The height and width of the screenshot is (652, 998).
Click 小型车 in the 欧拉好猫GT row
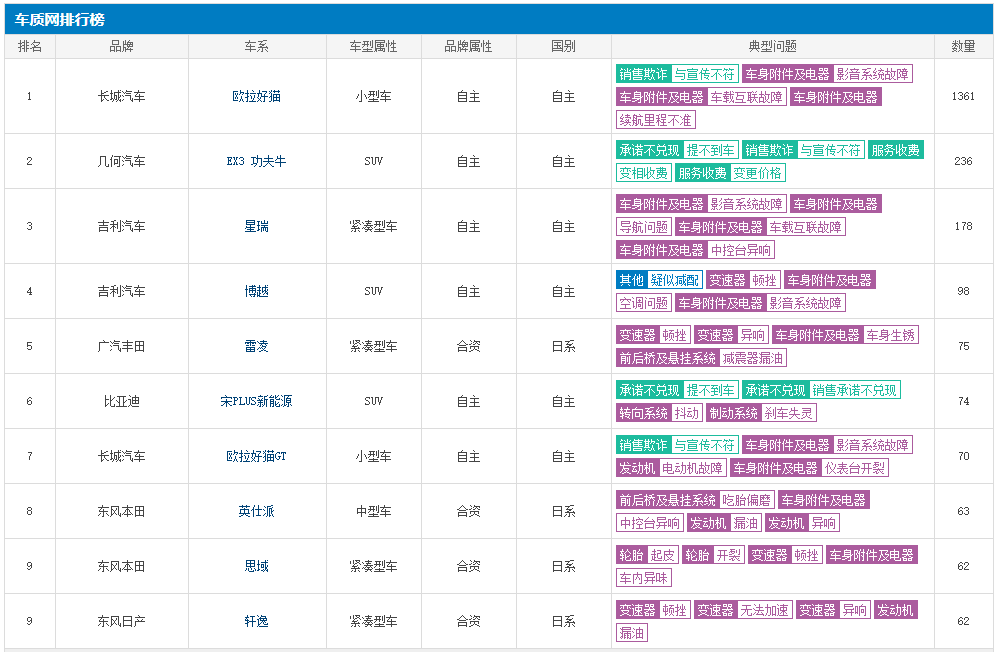click(374, 456)
